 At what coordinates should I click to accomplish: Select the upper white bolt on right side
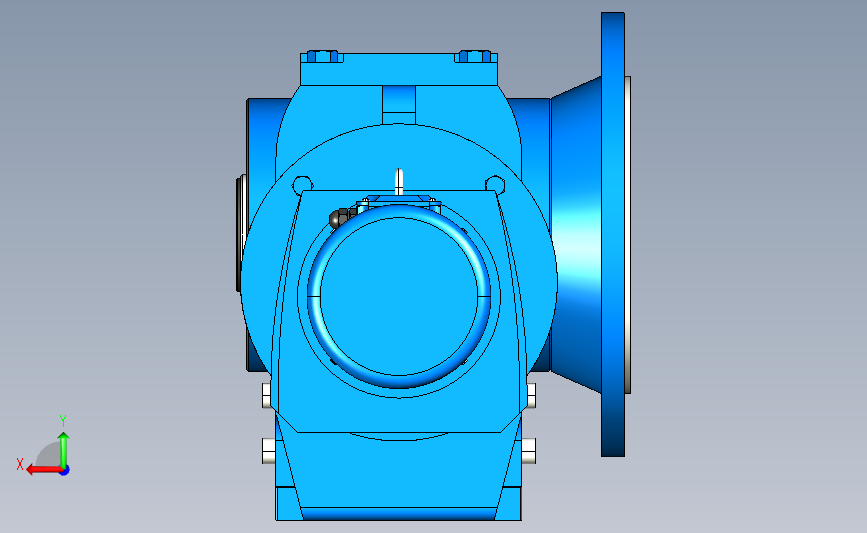[531, 396]
